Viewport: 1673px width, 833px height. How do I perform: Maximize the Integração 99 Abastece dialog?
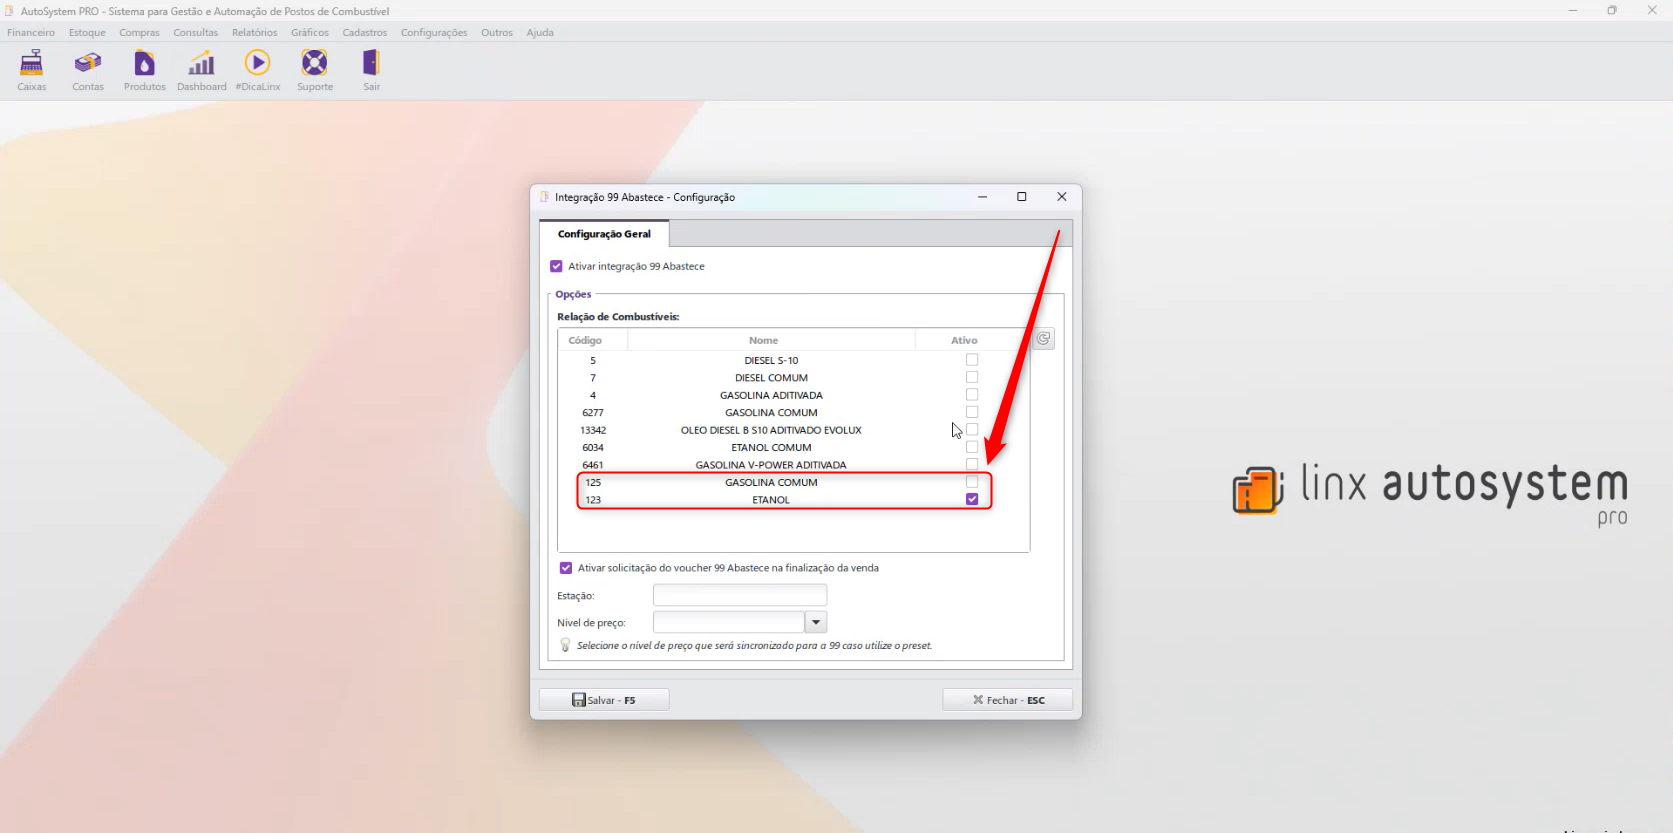[1022, 197]
